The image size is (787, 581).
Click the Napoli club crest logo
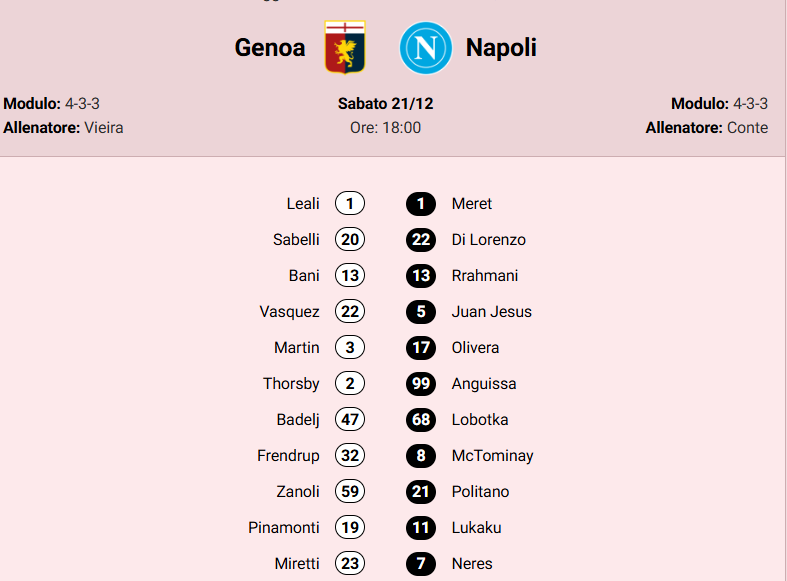pyautogui.click(x=426, y=48)
